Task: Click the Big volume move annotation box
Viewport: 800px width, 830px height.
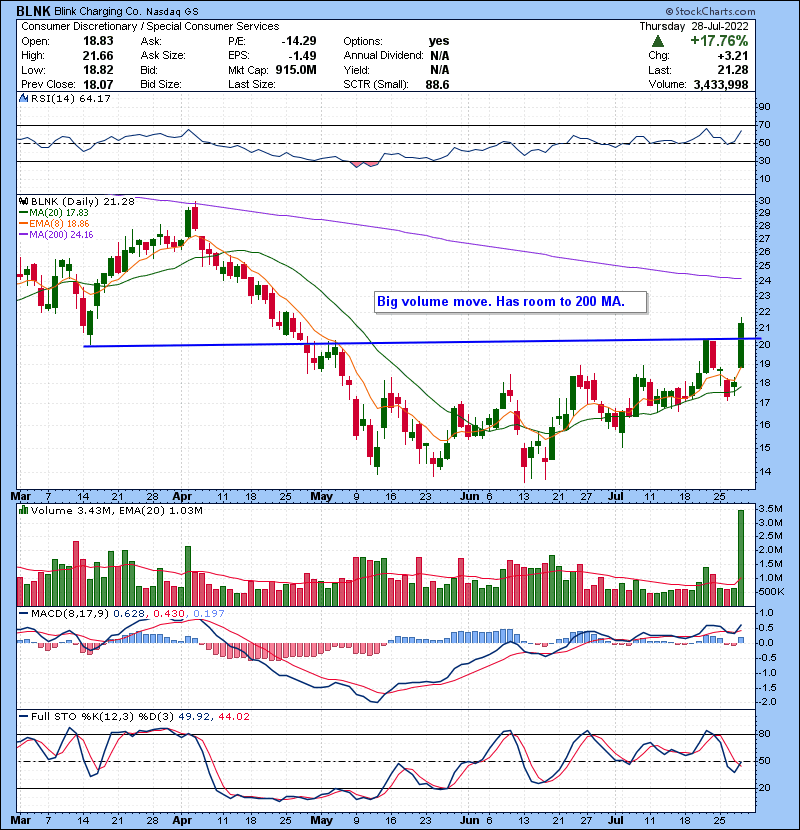Action: pos(510,302)
